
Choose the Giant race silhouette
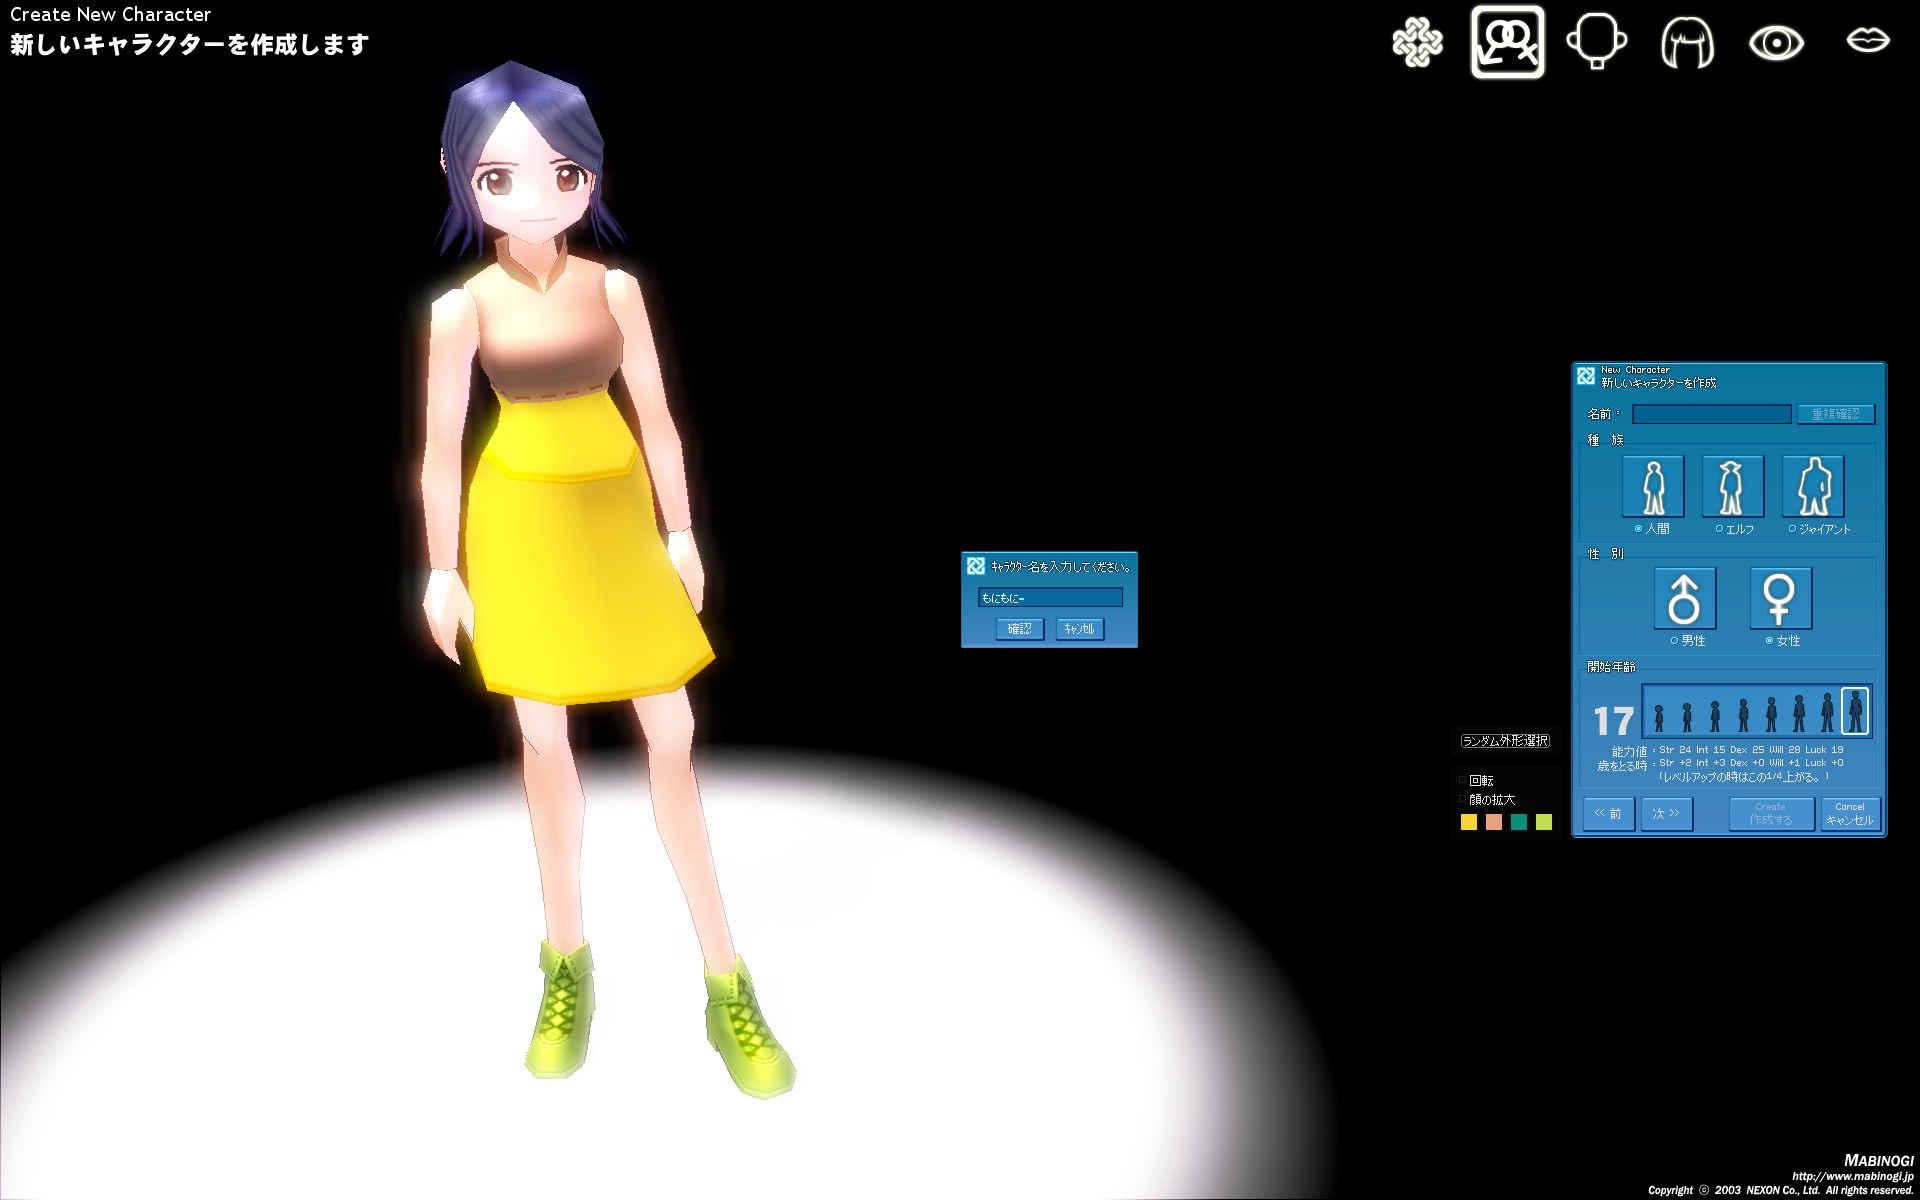tap(1812, 486)
